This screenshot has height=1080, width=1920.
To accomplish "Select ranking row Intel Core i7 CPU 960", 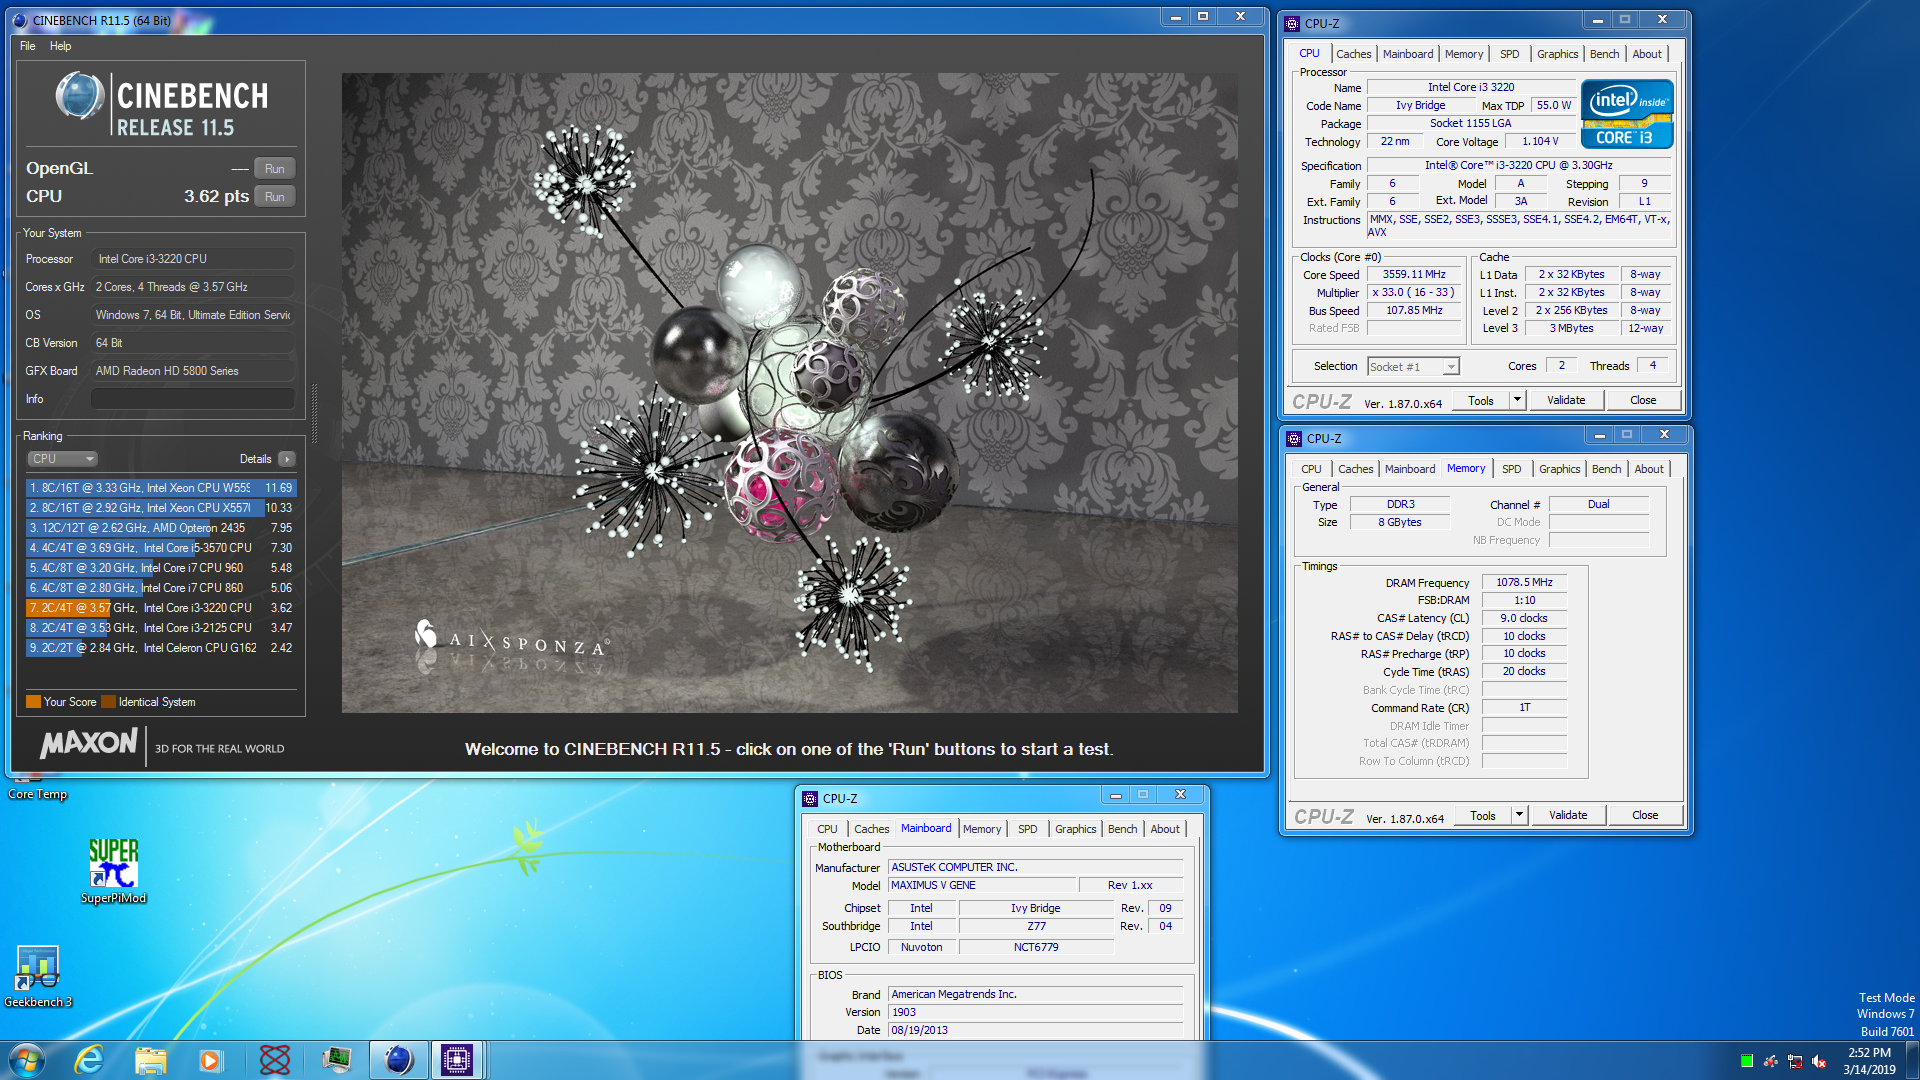I will pos(160,568).
